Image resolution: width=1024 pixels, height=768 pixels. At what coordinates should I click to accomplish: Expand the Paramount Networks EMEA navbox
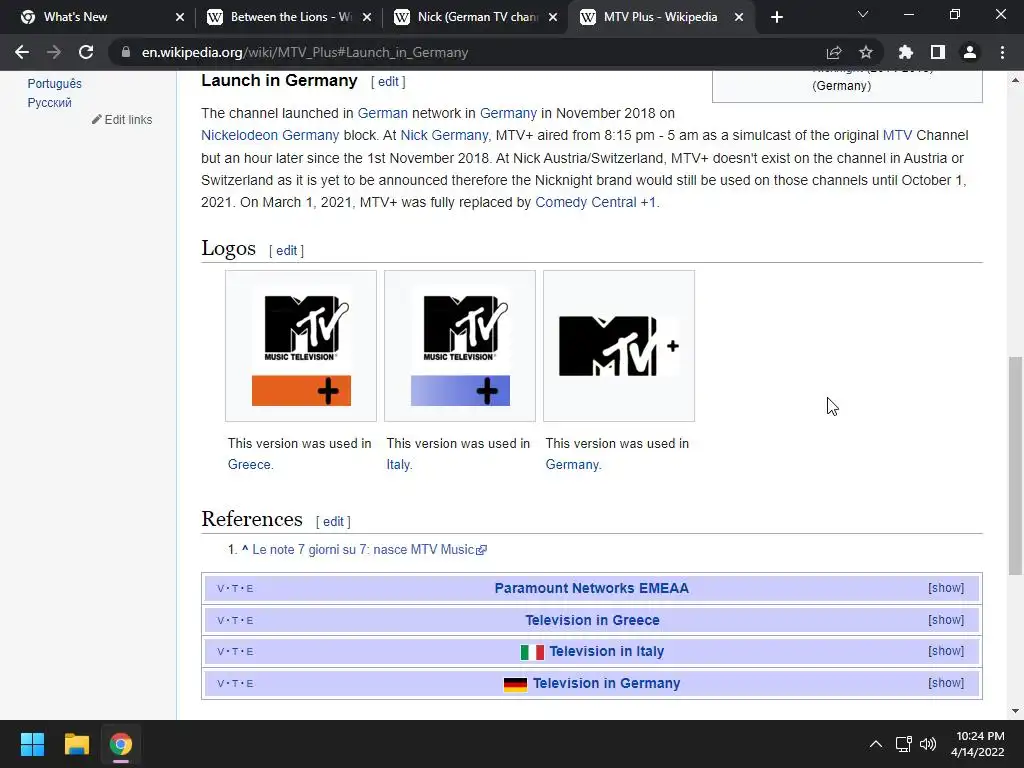click(x=946, y=588)
